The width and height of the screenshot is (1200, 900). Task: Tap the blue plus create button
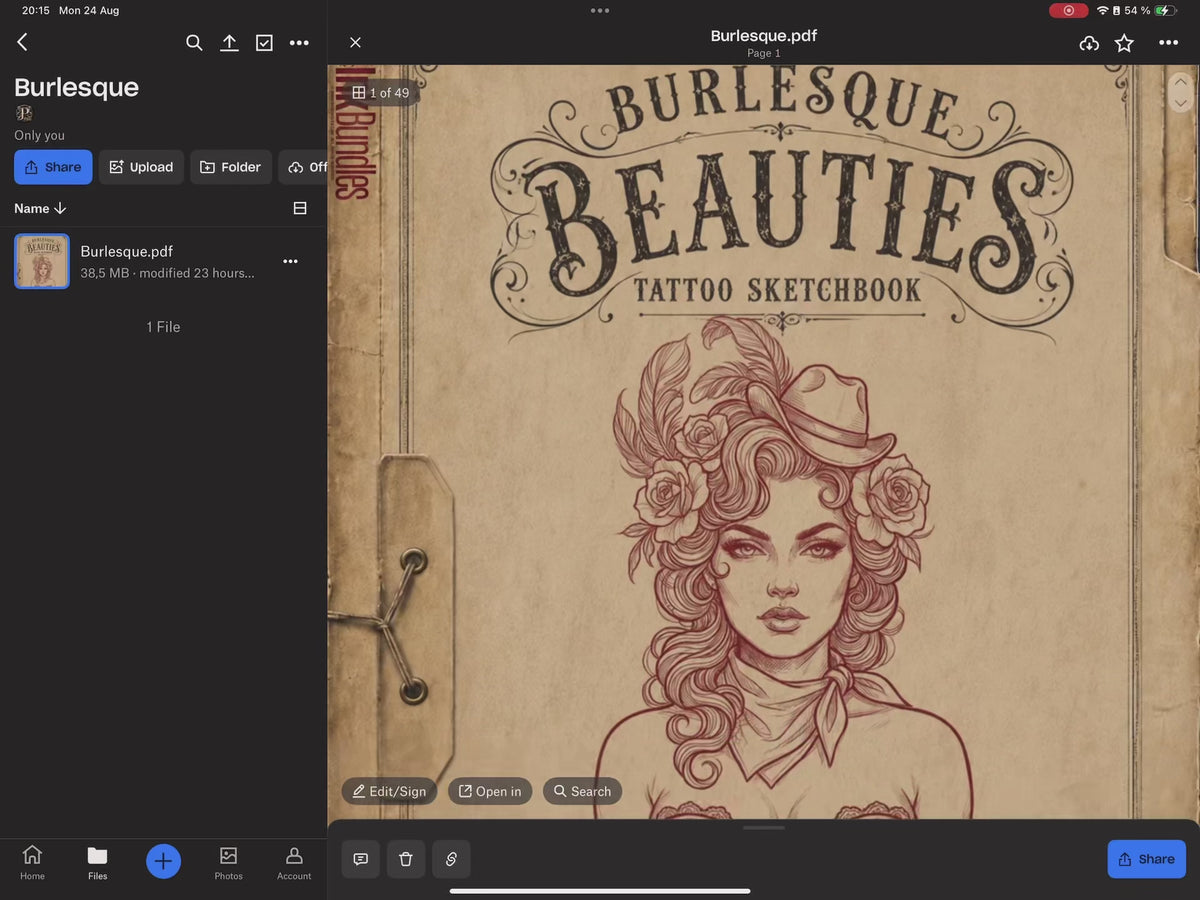tap(163, 861)
